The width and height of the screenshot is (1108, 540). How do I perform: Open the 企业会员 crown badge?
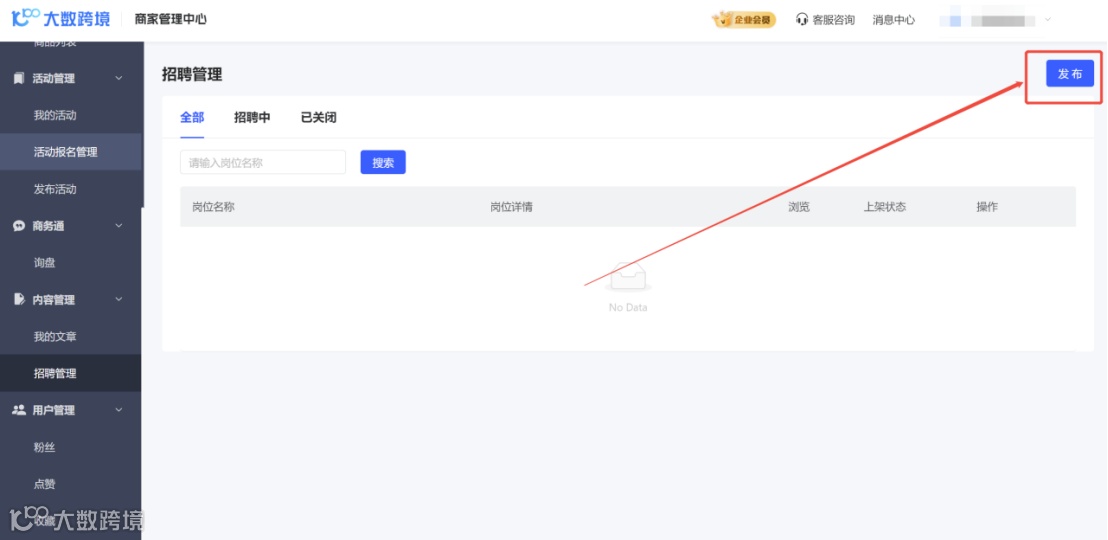coord(743,20)
